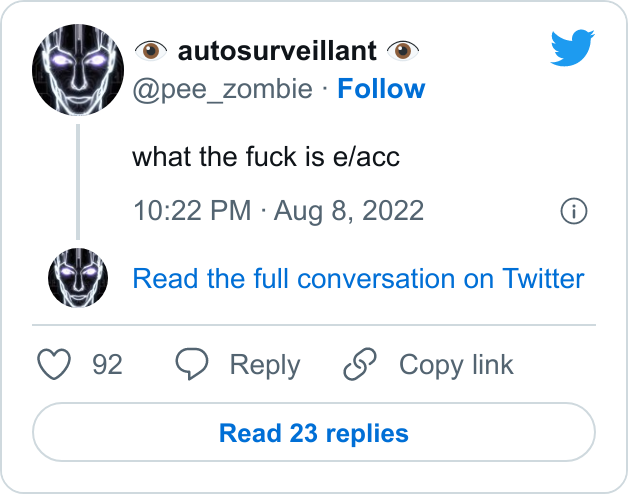
Task: Click the Copy link text
Action: click(456, 365)
